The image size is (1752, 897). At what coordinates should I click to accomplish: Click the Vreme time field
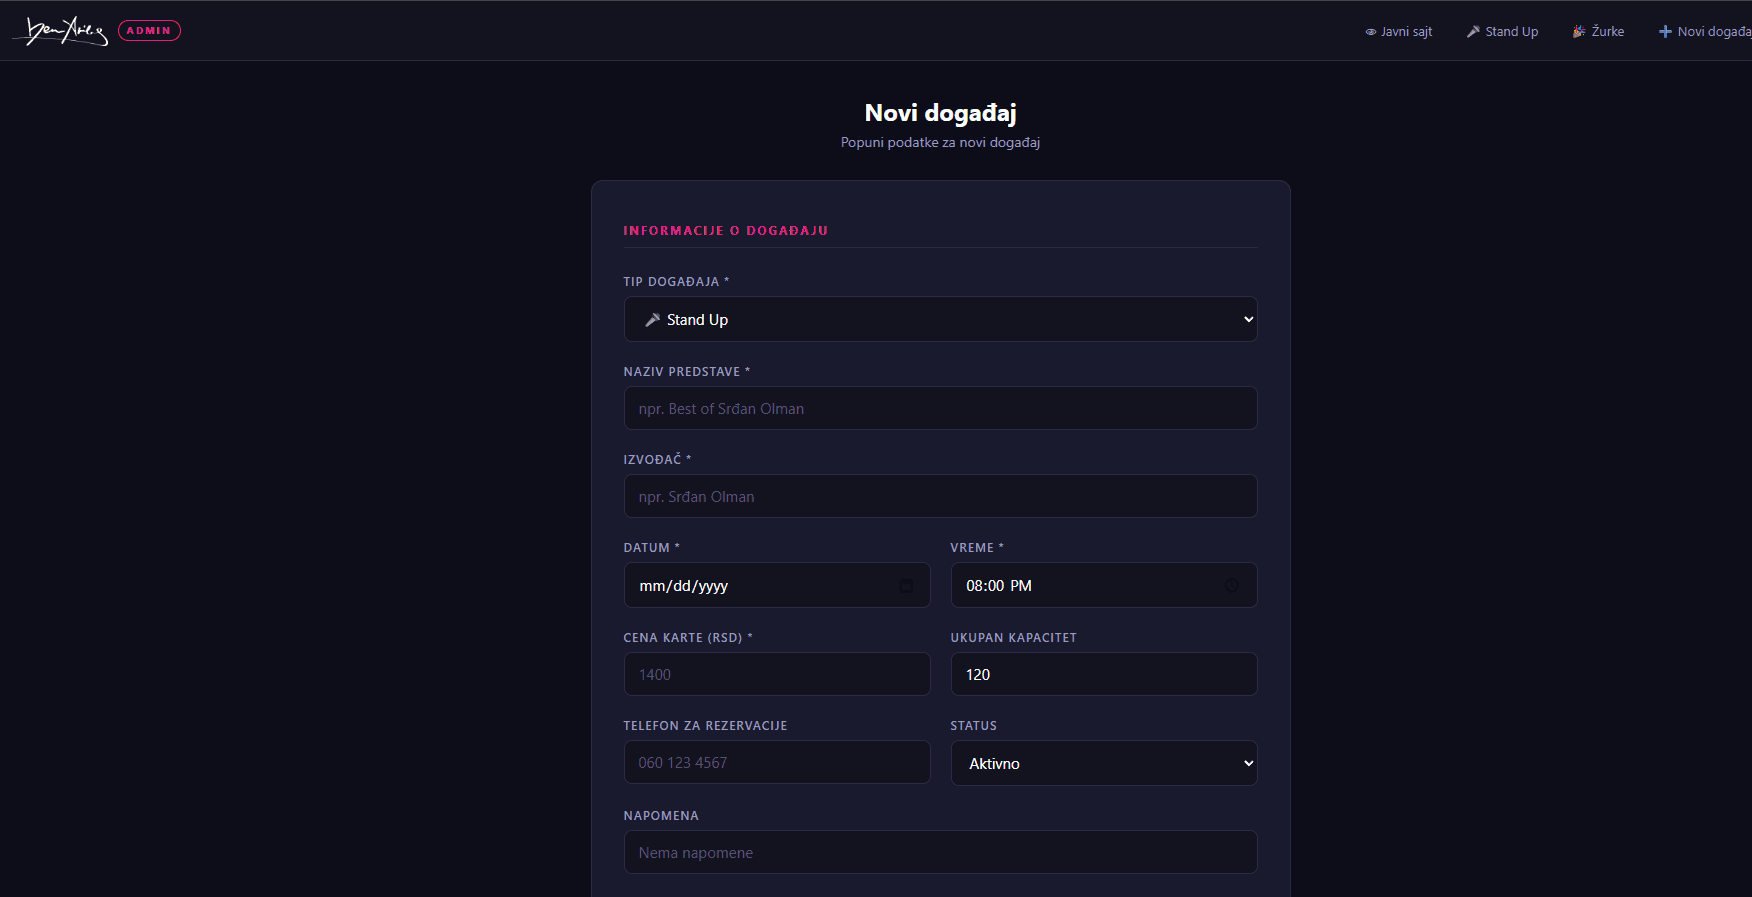click(1104, 585)
